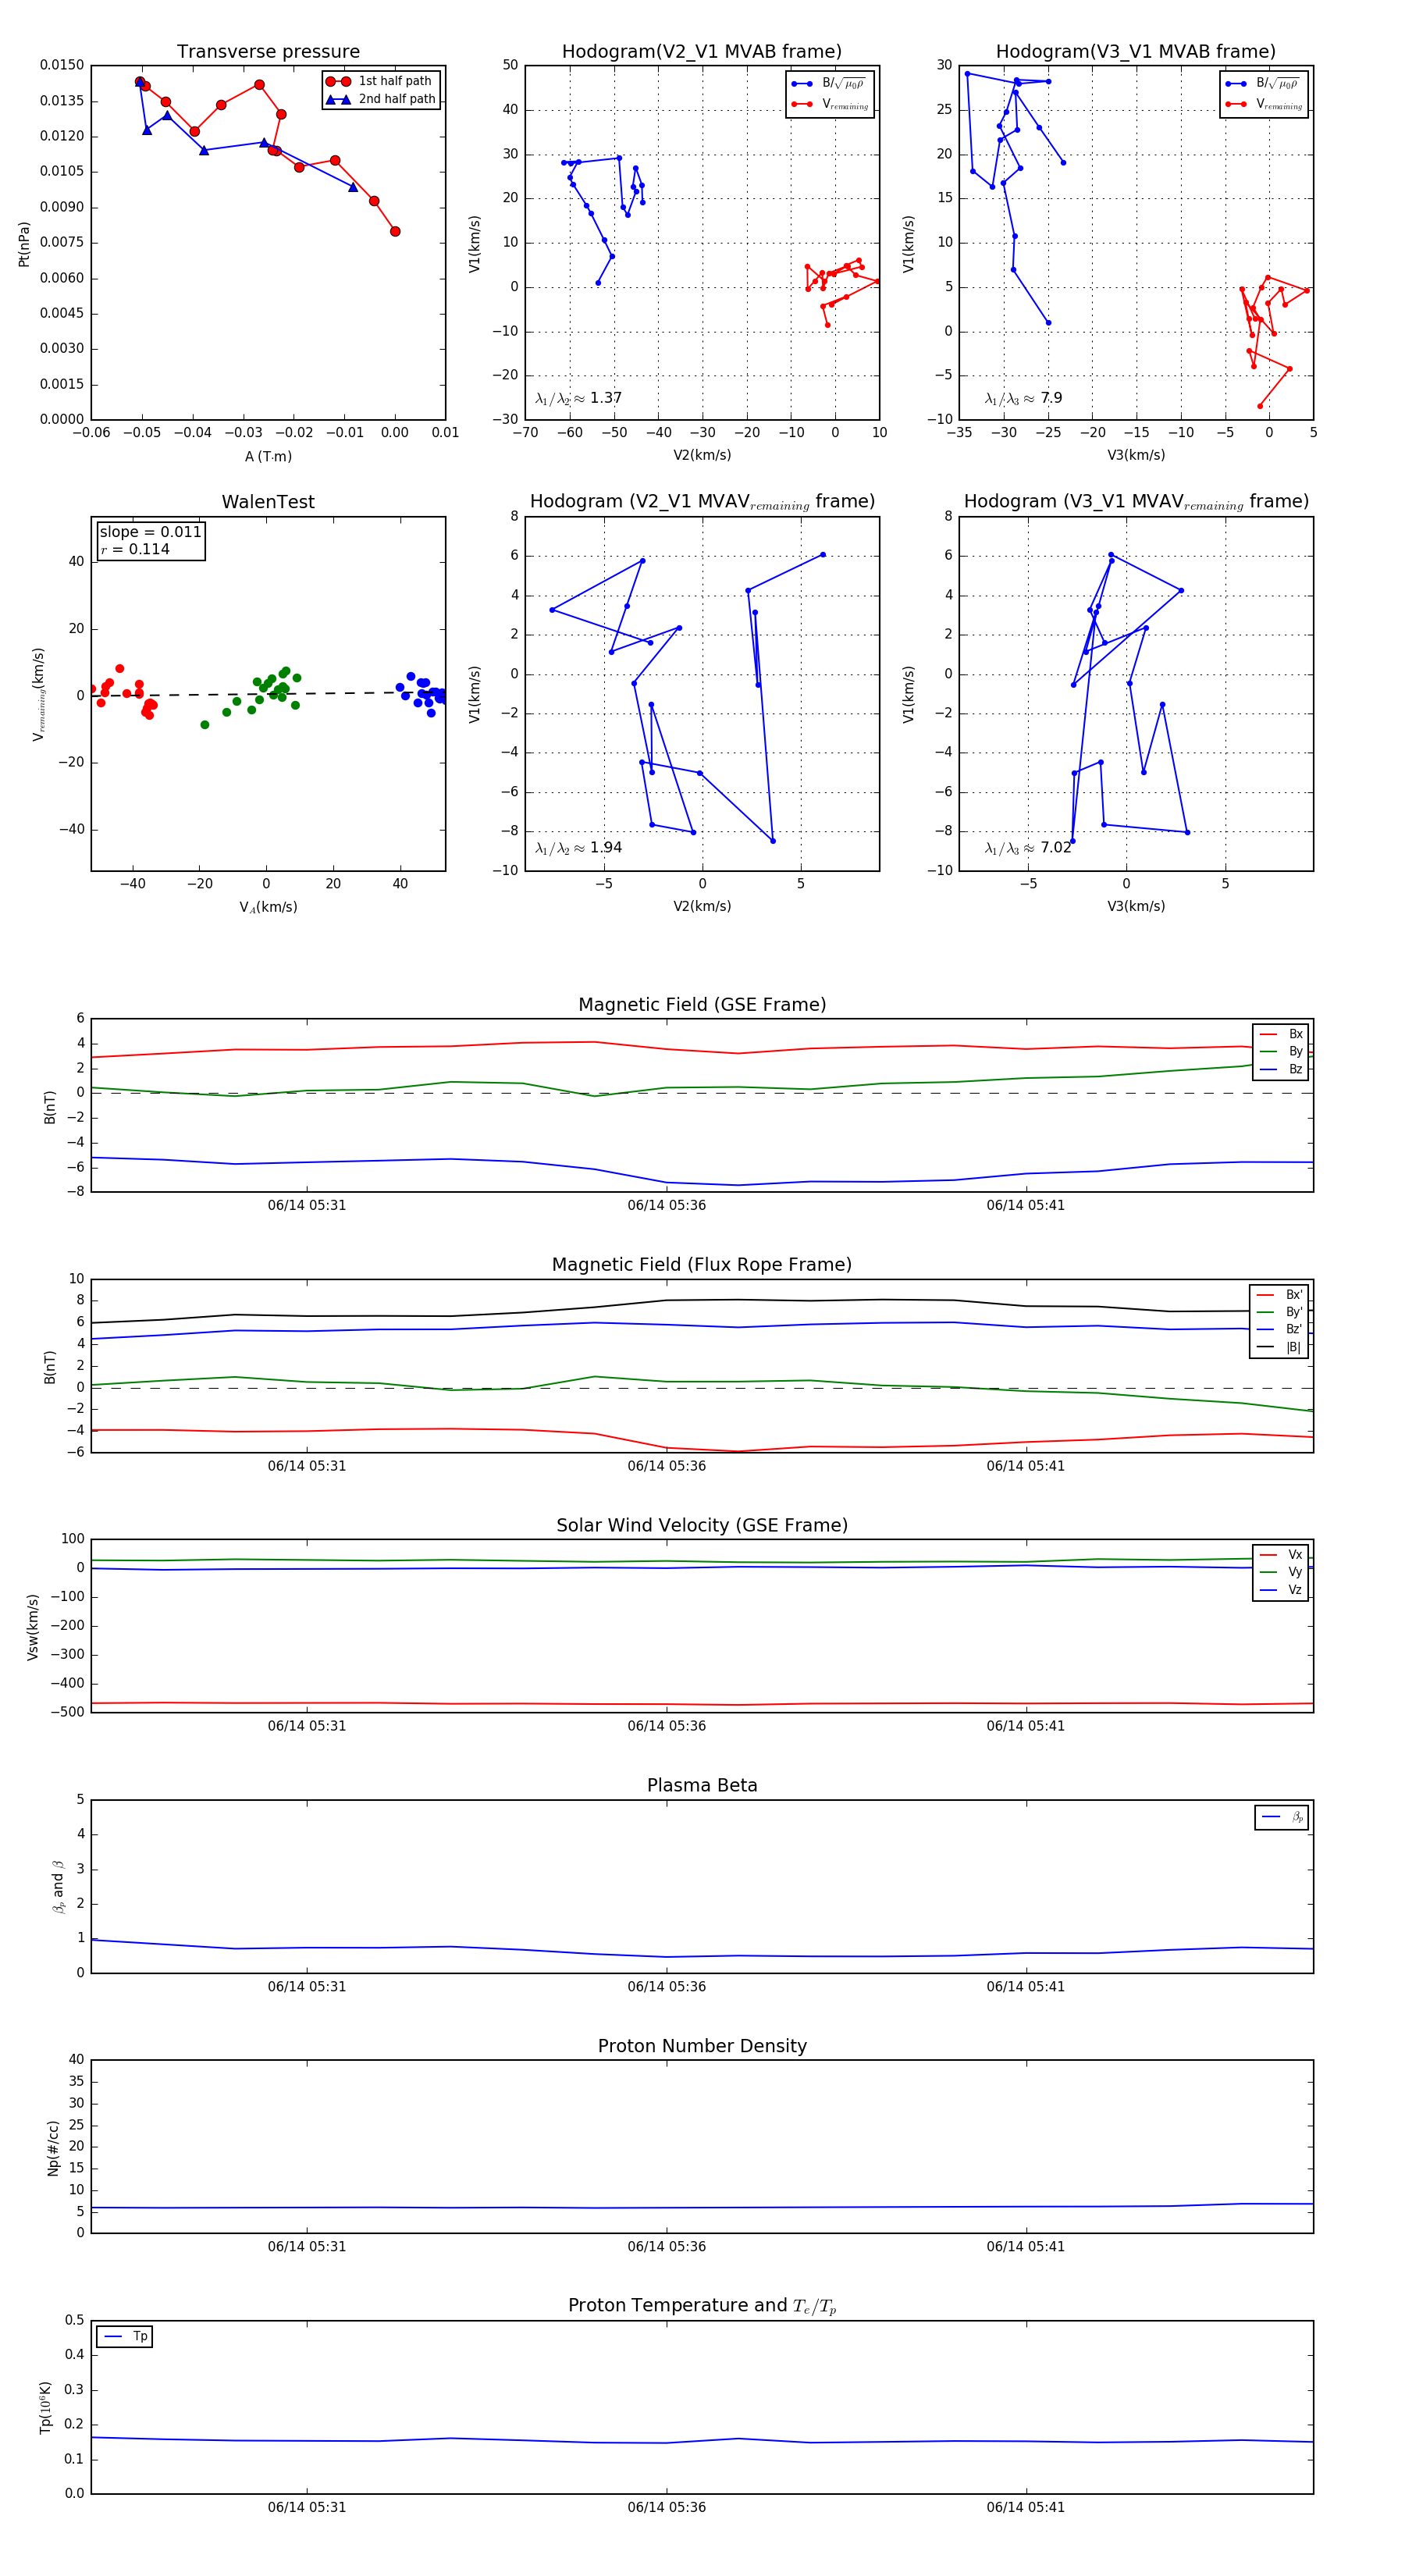1405x2576 pixels.
Task: Click the 'Vx' legend entry in velocity plot
Action: (x=1281, y=1555)
